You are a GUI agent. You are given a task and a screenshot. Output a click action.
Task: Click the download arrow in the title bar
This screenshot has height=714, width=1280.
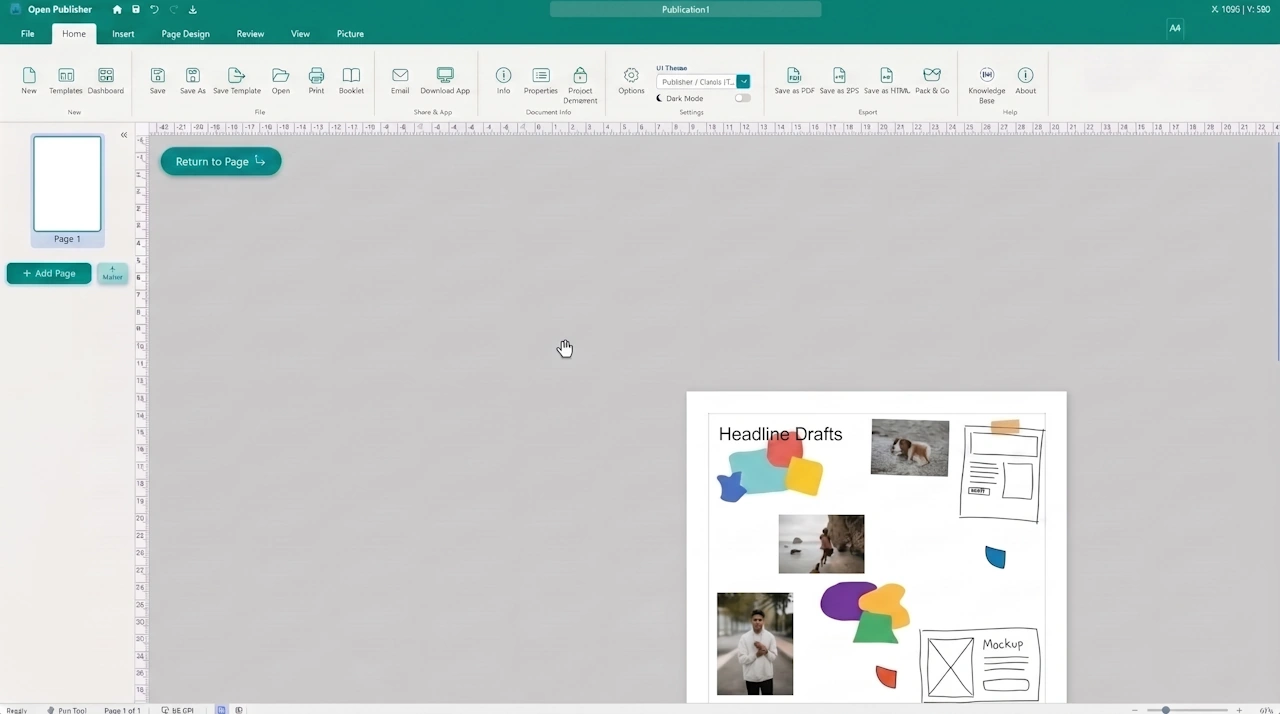[x=192, y=9]
